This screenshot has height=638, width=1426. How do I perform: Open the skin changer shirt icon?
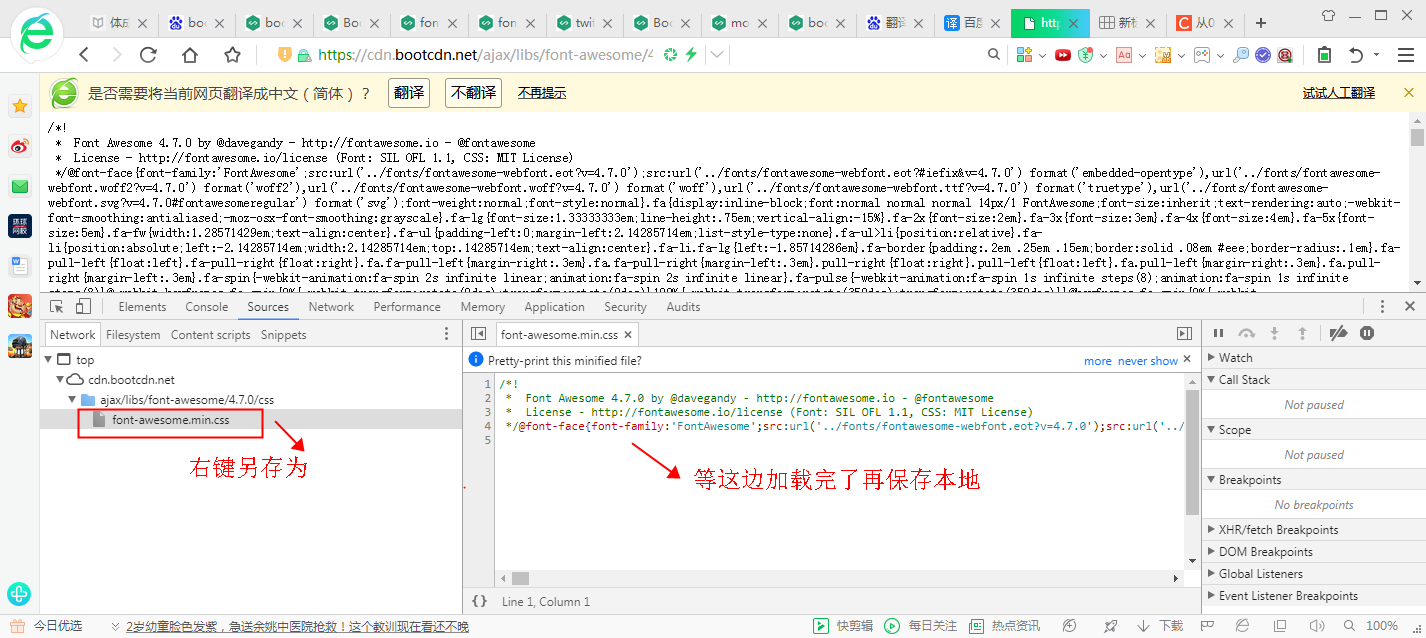point(1329,15)
